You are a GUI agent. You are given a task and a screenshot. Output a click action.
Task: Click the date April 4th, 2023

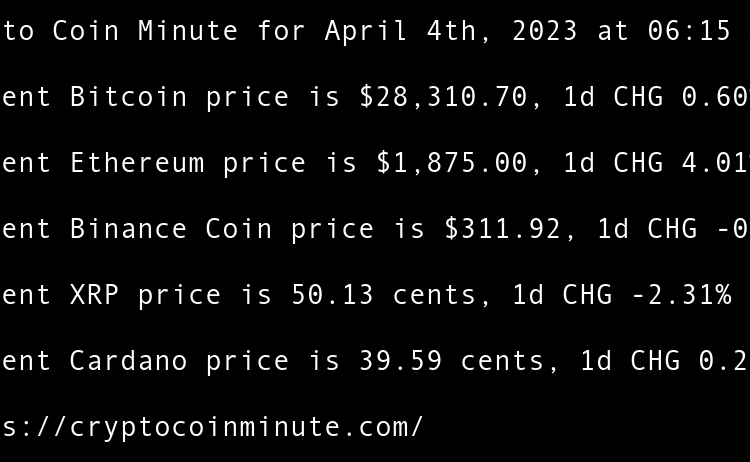click(451, 31)
